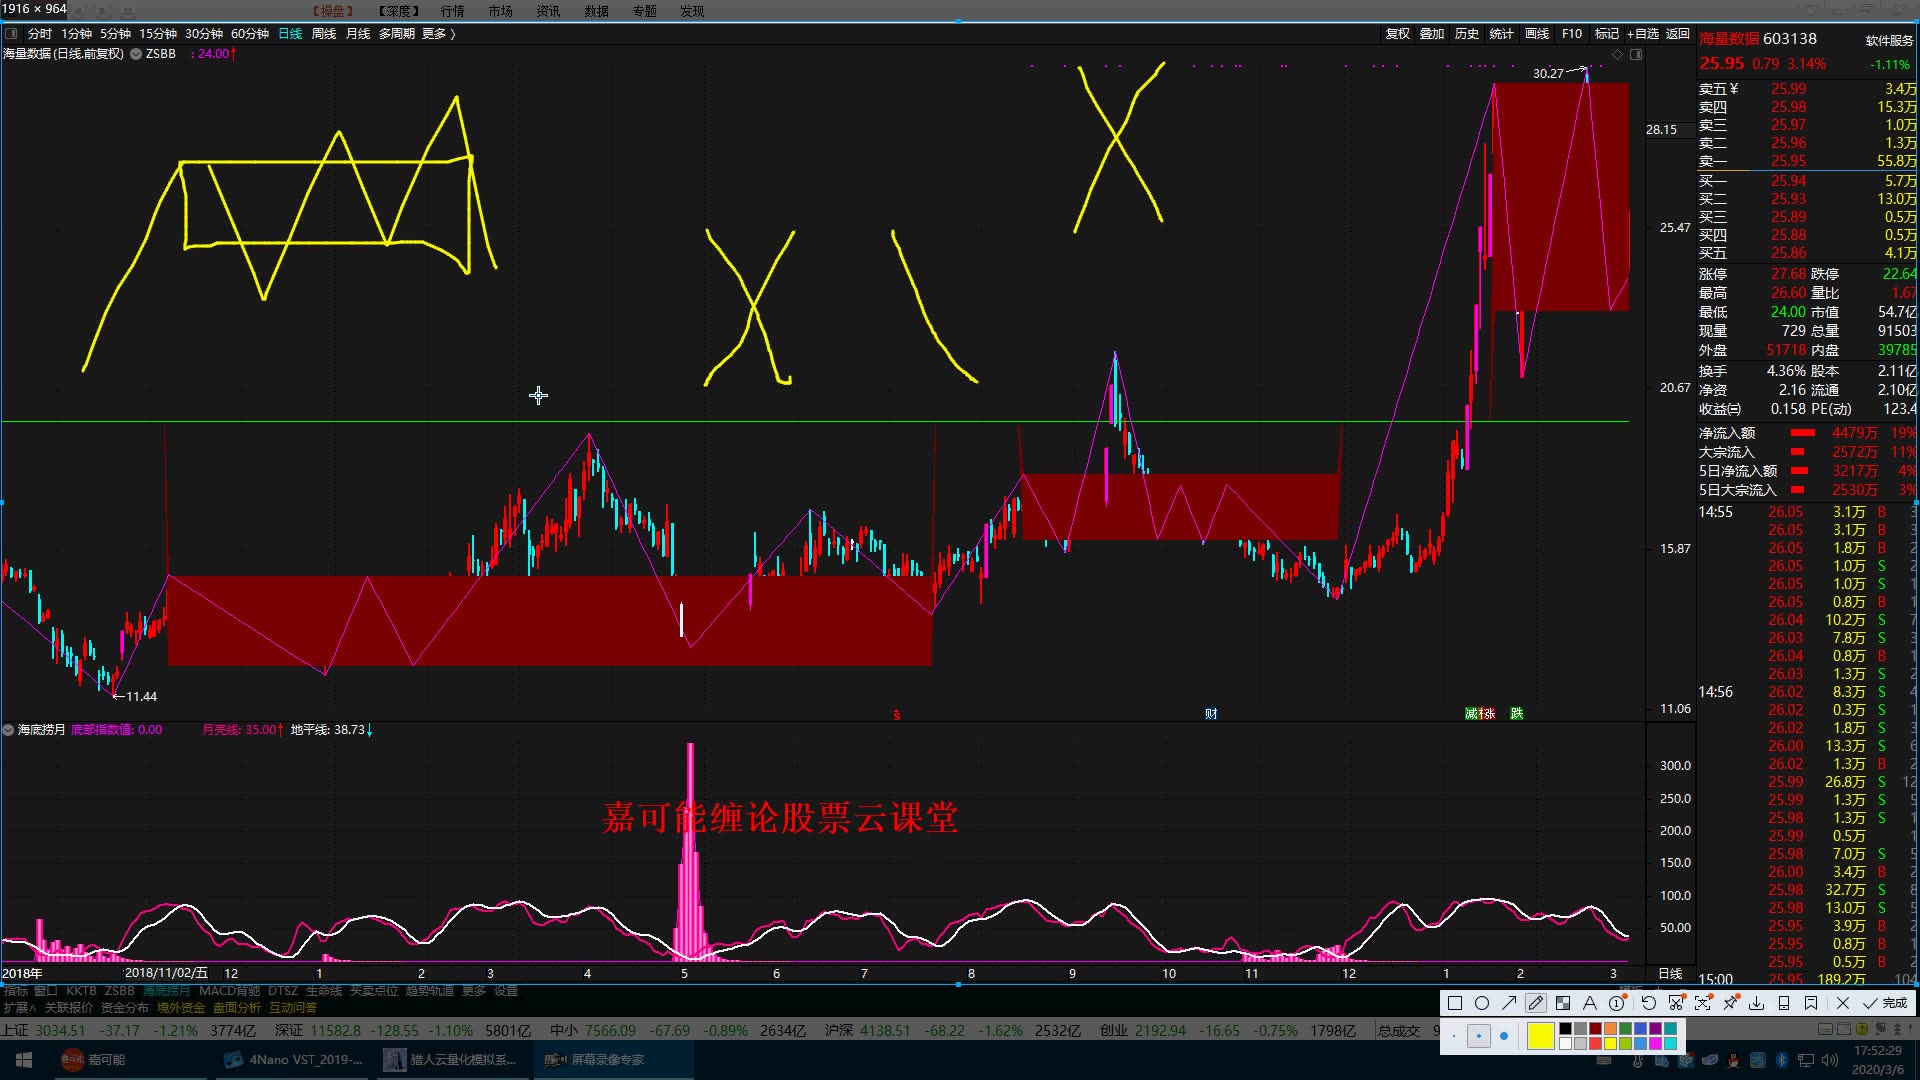
Task: Open the 市场 top menu
Action: coord(501,11)
